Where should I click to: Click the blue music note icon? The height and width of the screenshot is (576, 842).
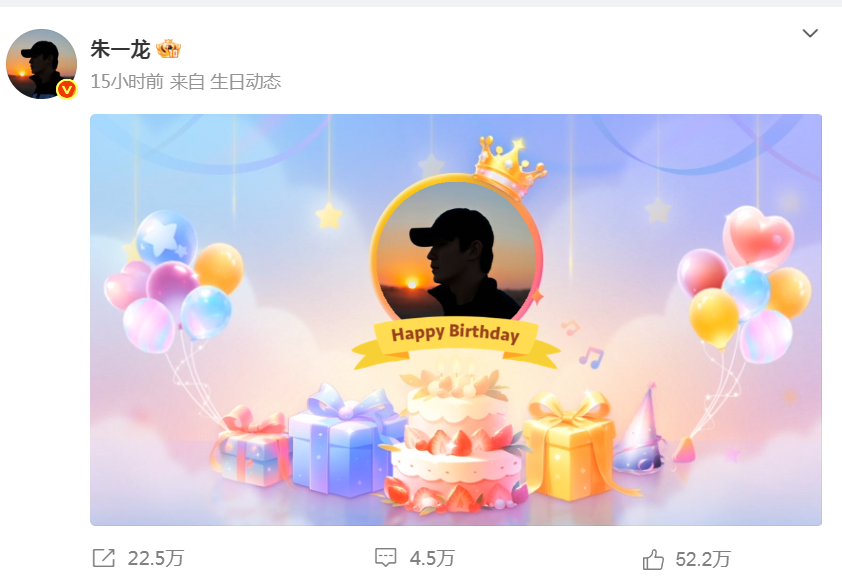tap(591, 358)
